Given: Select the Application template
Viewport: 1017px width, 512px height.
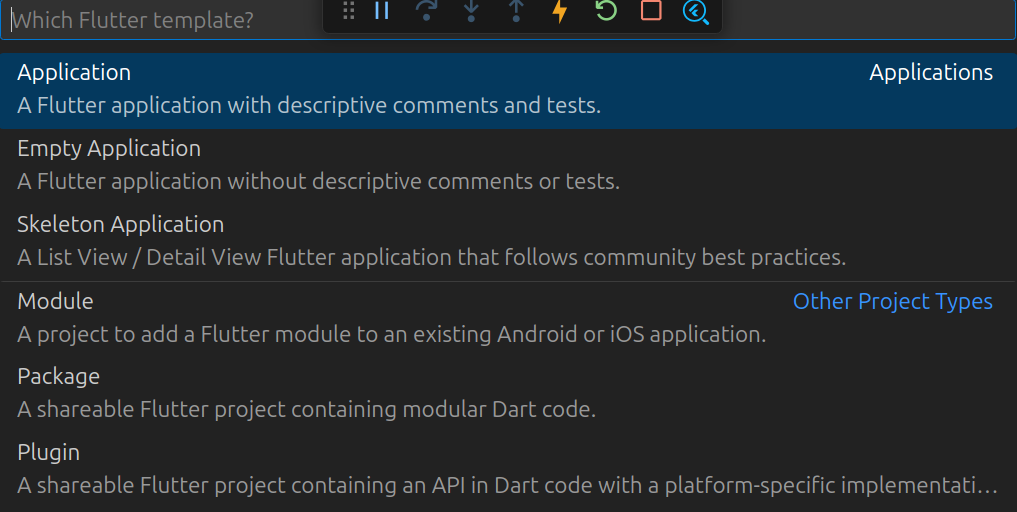Looking at the screenshot, I should pos(508,90).
